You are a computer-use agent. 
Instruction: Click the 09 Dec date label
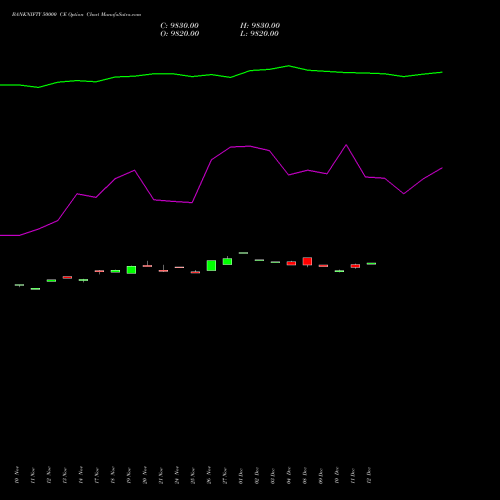[321, 475]
